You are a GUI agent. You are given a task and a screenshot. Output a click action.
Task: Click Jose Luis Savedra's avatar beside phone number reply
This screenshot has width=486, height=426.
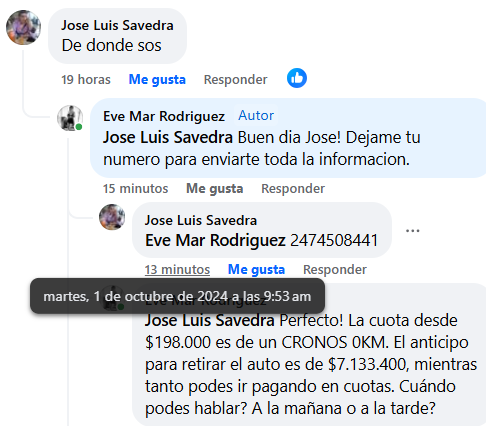click(112, 217)
